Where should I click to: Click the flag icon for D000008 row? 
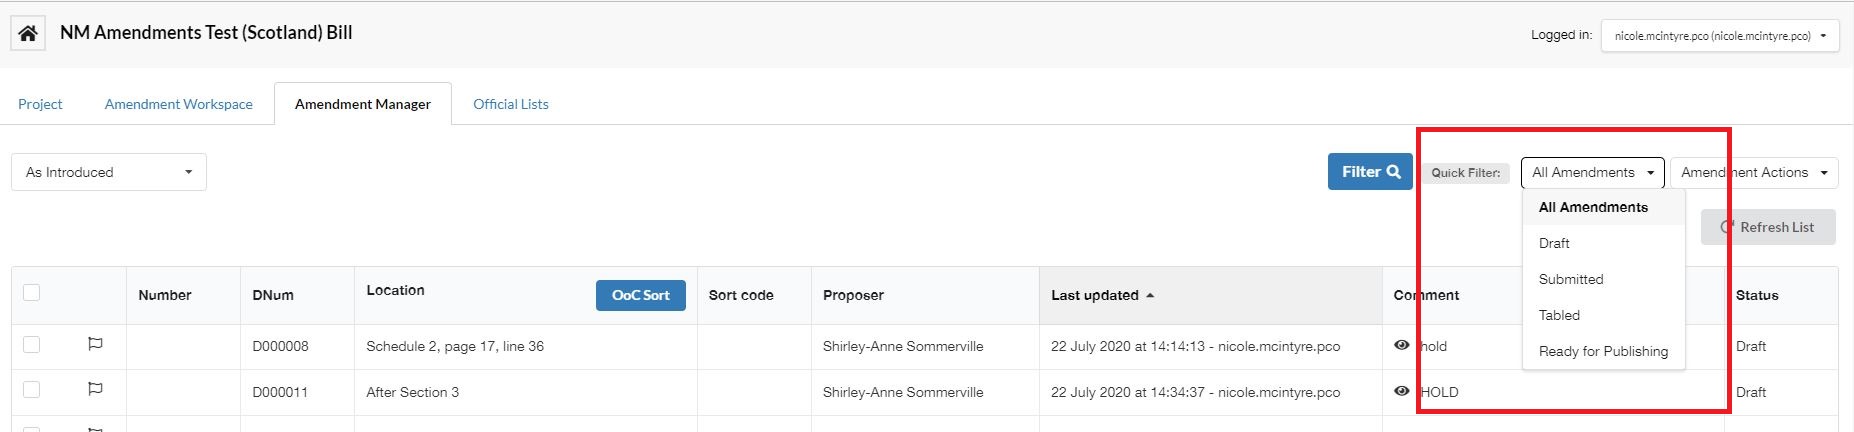(95, 344)
